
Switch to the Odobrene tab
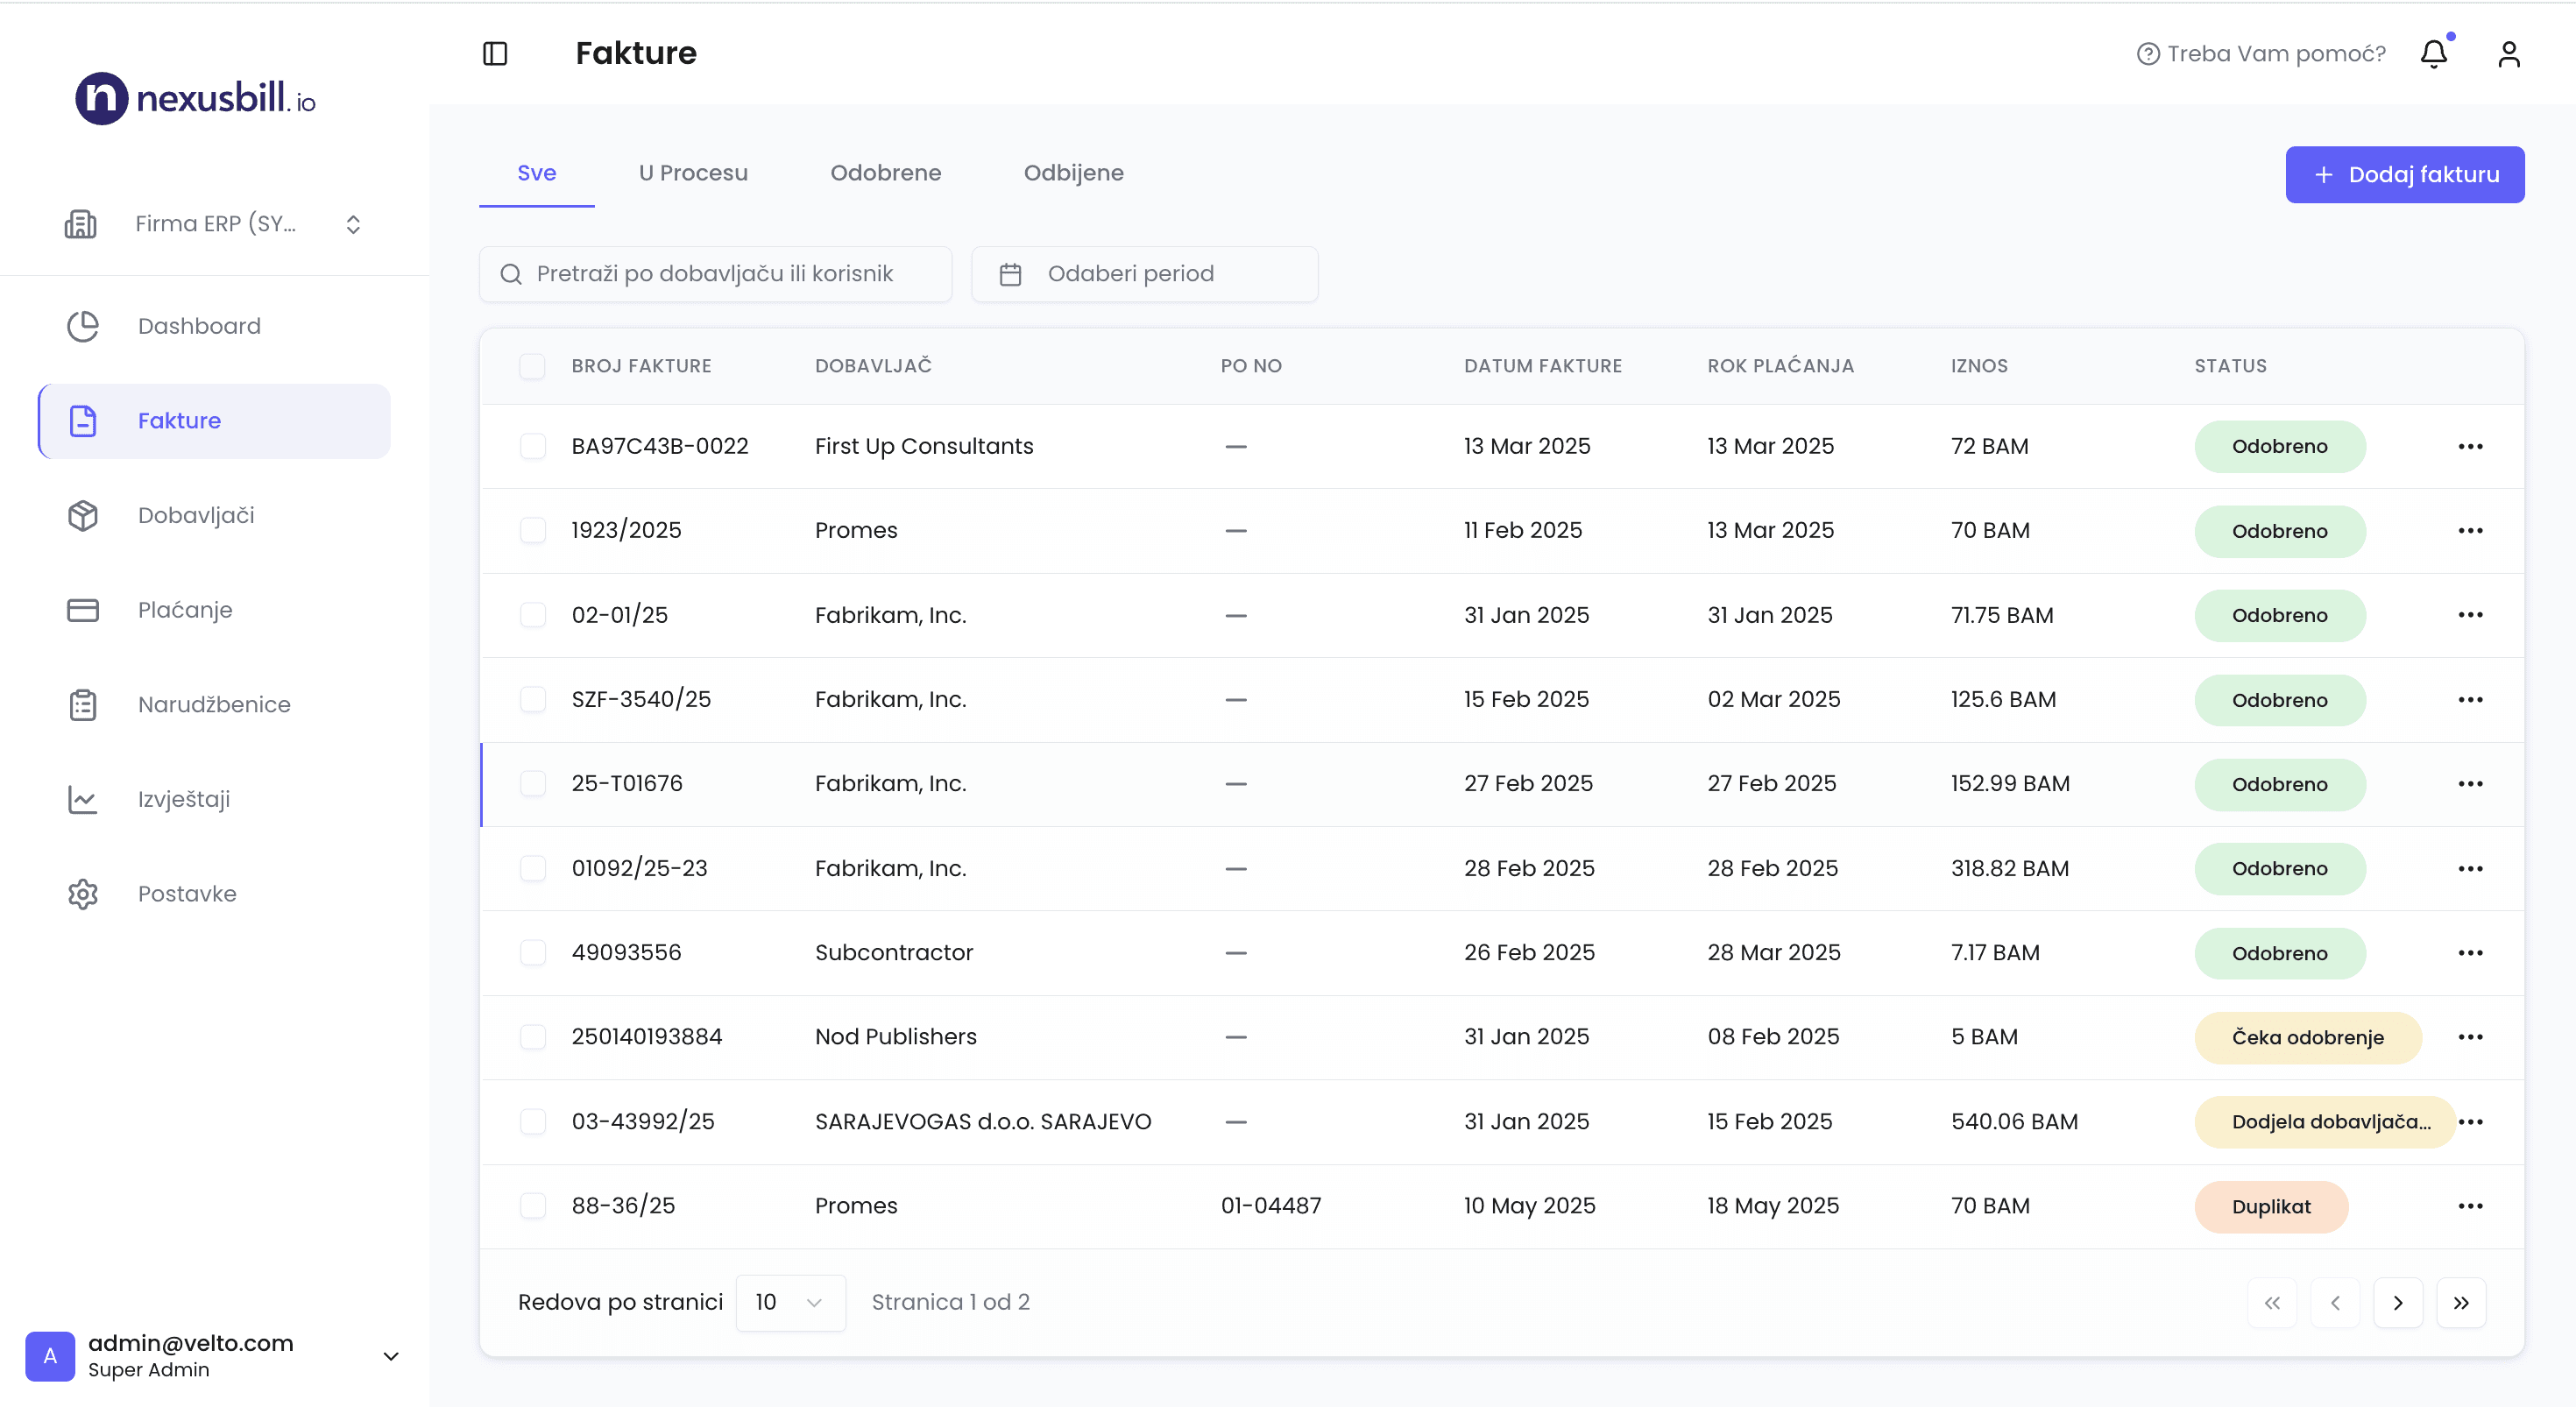[885, 173]
